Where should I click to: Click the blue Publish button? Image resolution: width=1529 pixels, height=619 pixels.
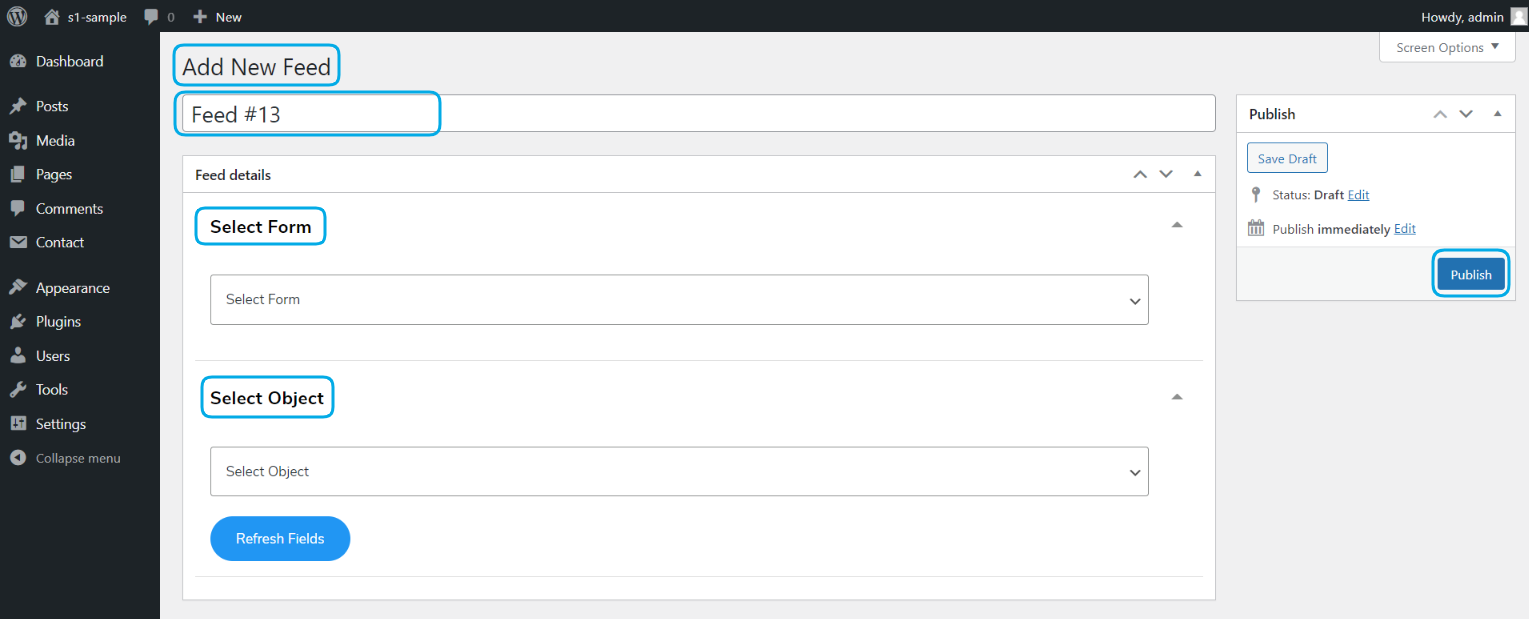(1471, 275)
